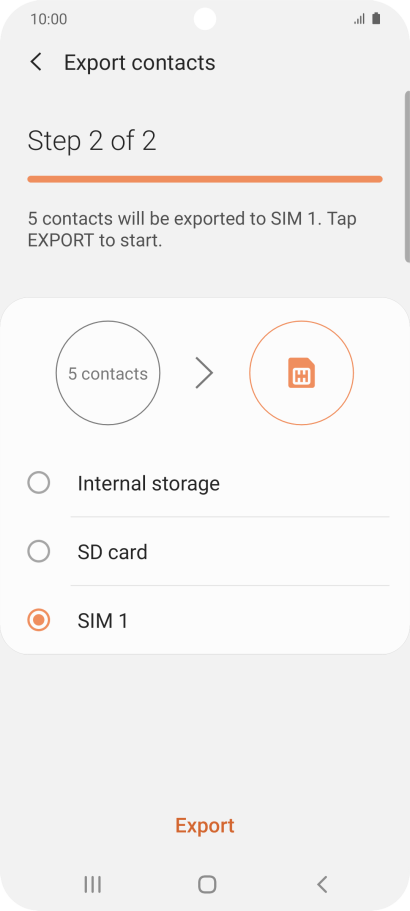Tap the 5 contacts circle
Screen dimensions: 410x911
[x=108, y=373]
